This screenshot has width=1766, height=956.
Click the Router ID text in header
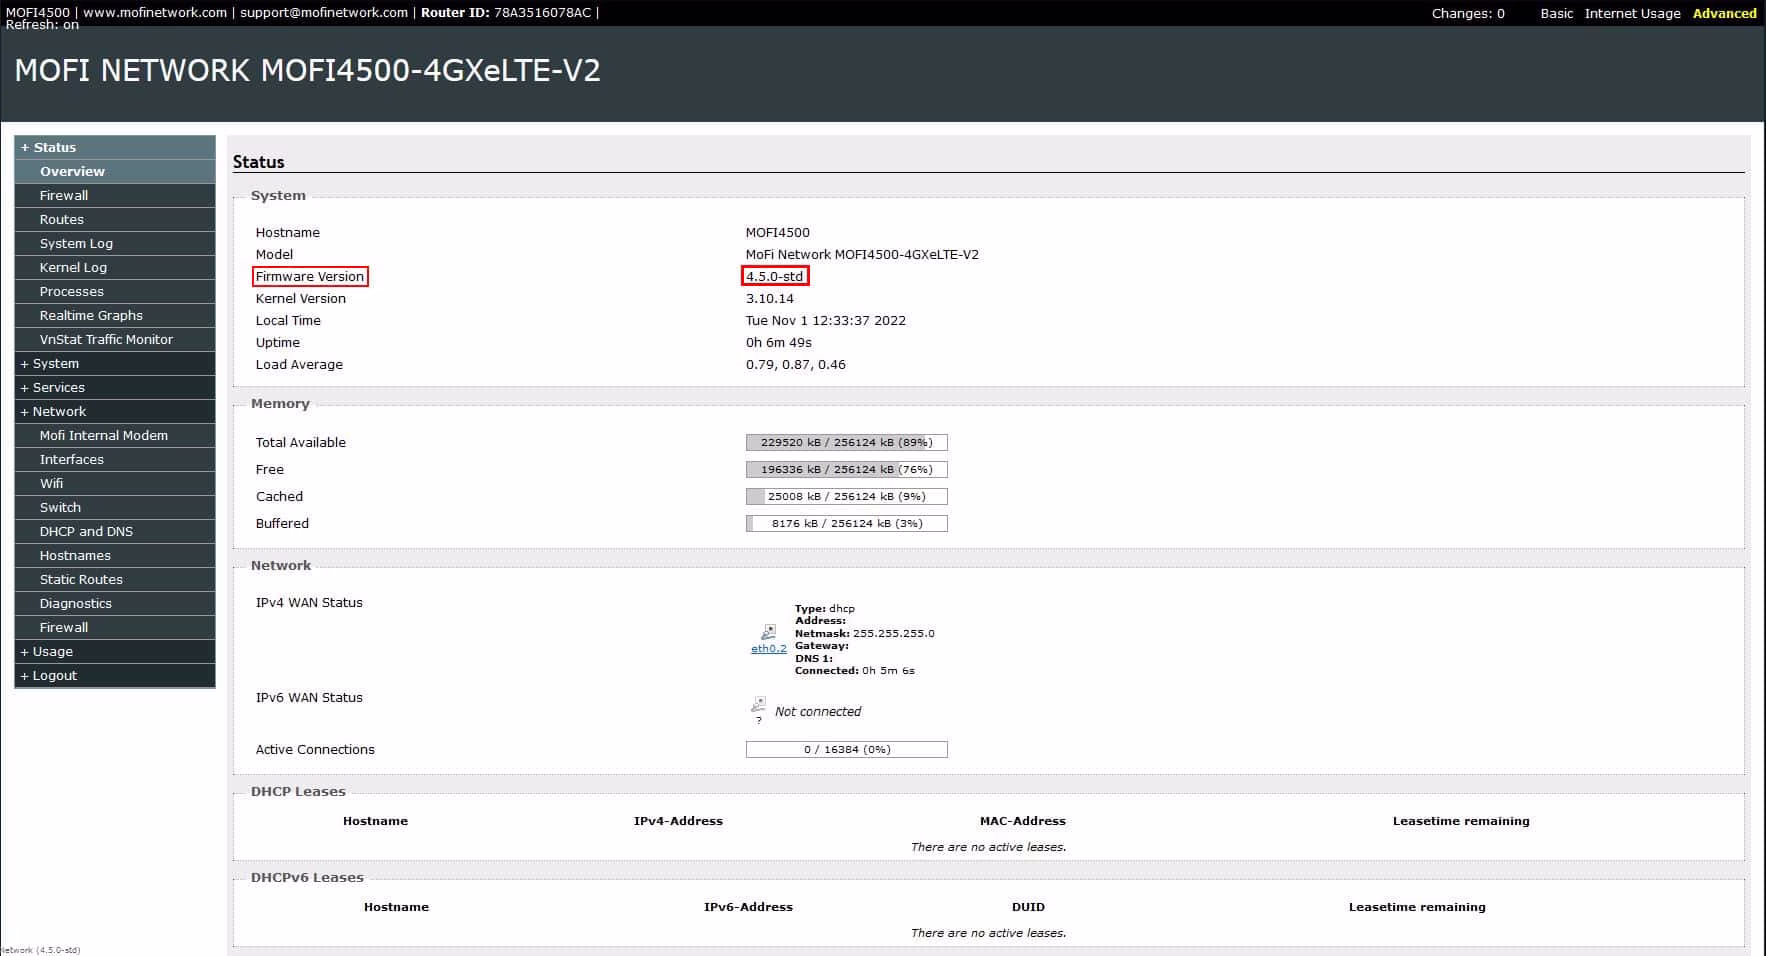(506, 12)
